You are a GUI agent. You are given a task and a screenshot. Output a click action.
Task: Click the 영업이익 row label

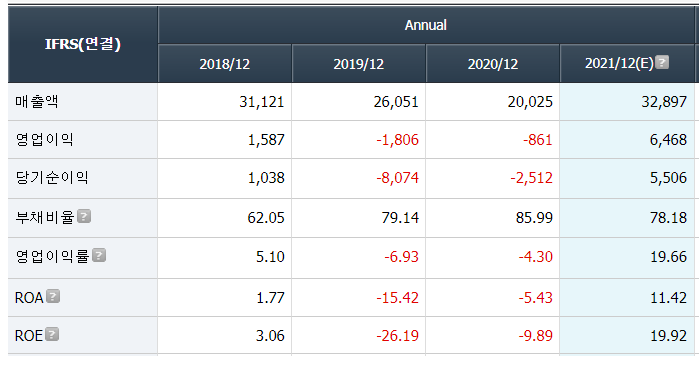(x=44, y=140)
